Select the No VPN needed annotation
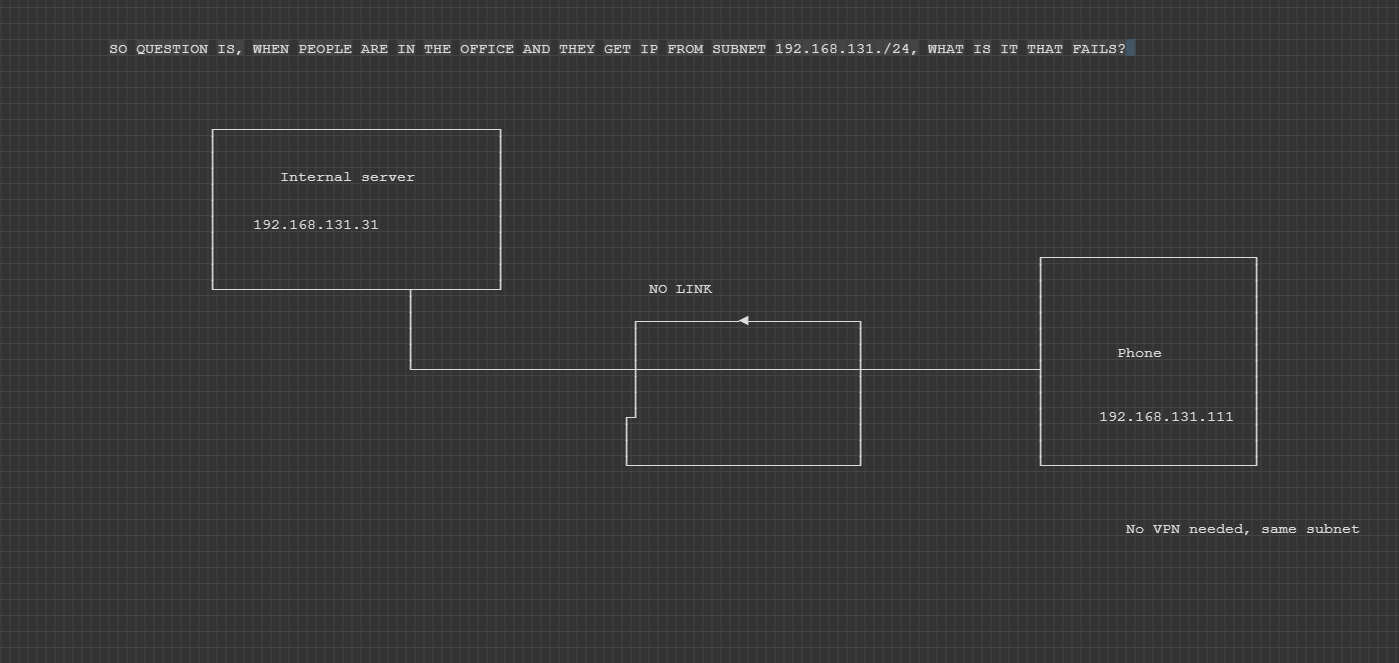This screenshot has width=1399, height=663. point(1241,528)
